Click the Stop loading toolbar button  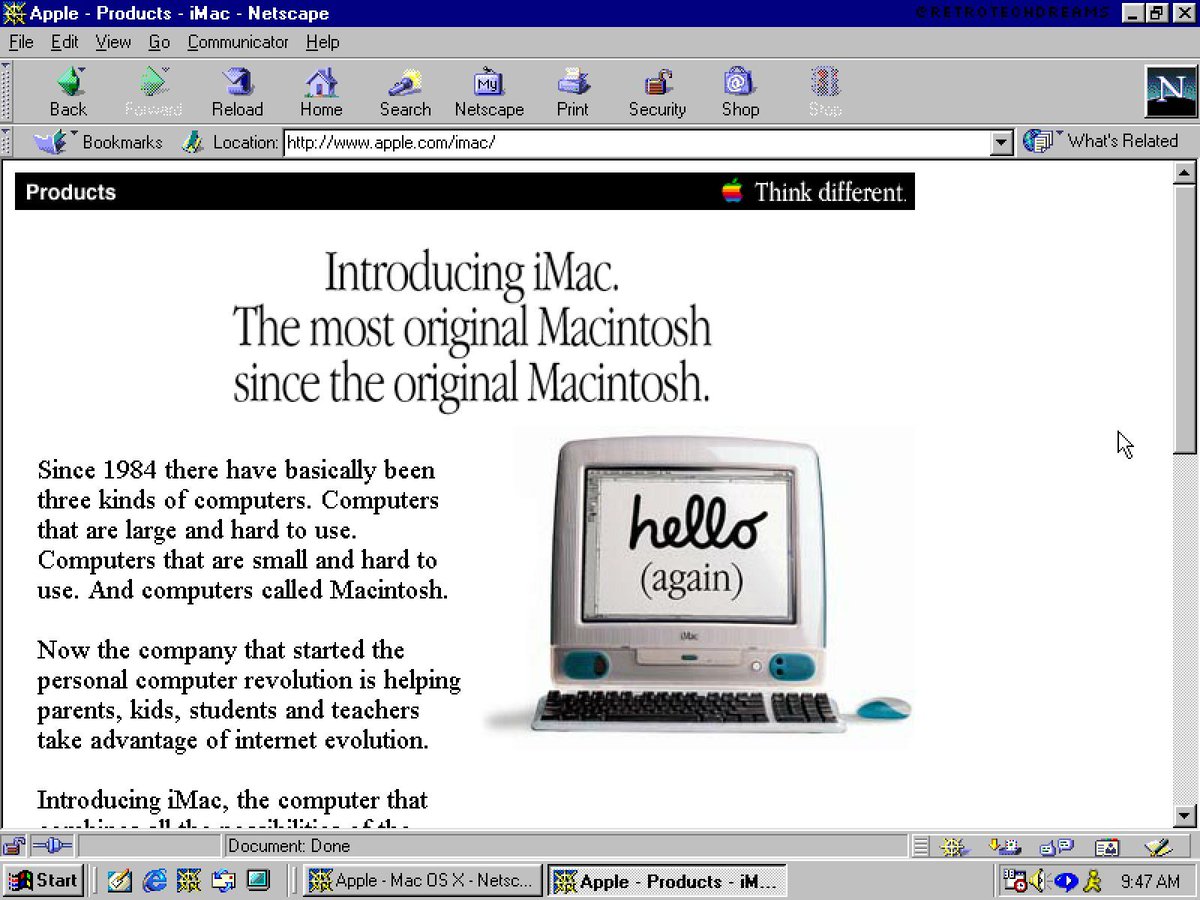pyautogui.click(x=825, y=92)
